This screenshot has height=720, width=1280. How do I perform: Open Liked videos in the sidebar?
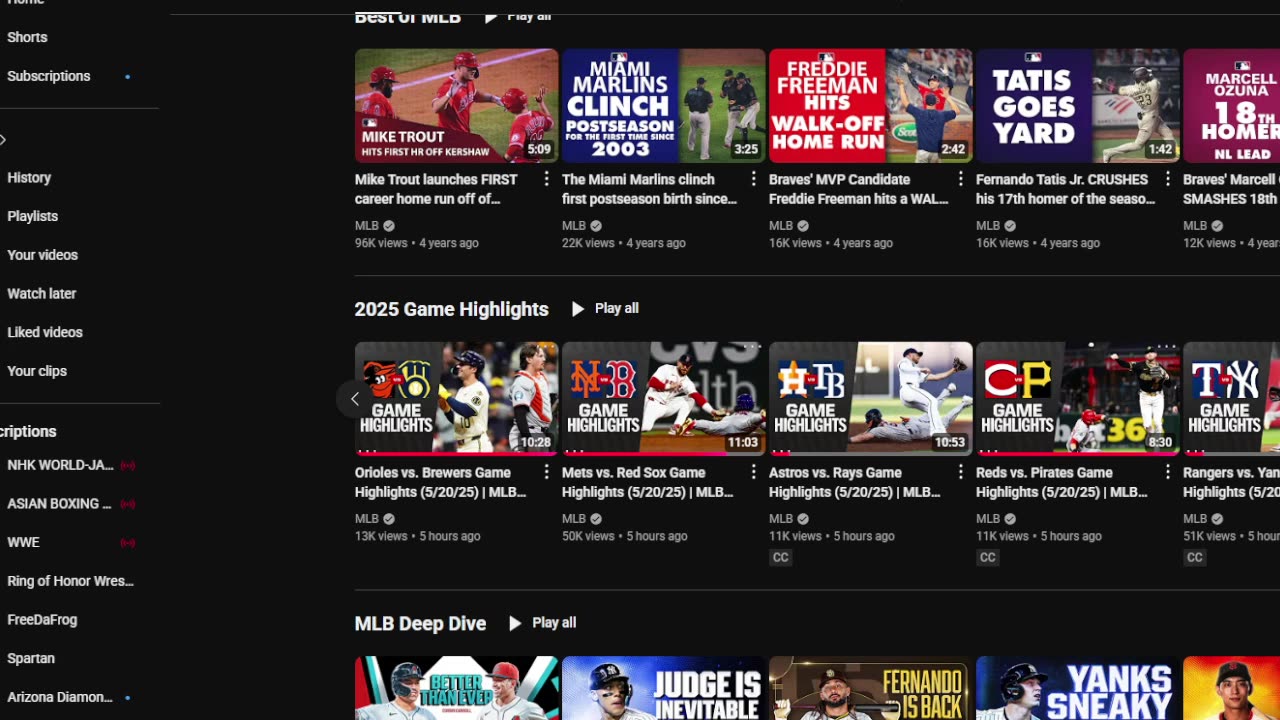point(45,332)
